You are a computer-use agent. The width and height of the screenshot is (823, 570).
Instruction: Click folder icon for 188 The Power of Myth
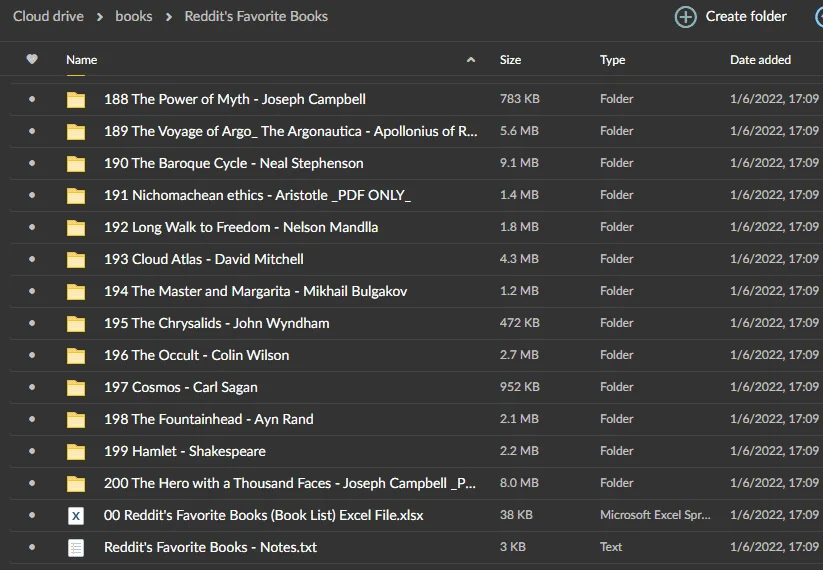[x=76, y=99]
